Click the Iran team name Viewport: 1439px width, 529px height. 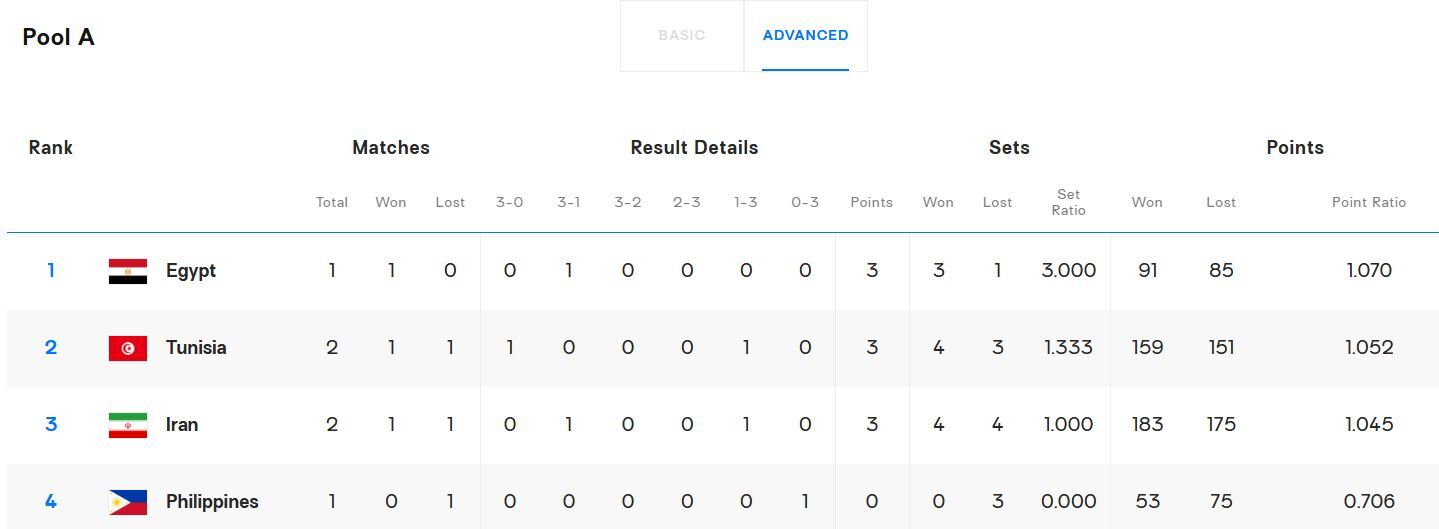(x=182, y=425)
